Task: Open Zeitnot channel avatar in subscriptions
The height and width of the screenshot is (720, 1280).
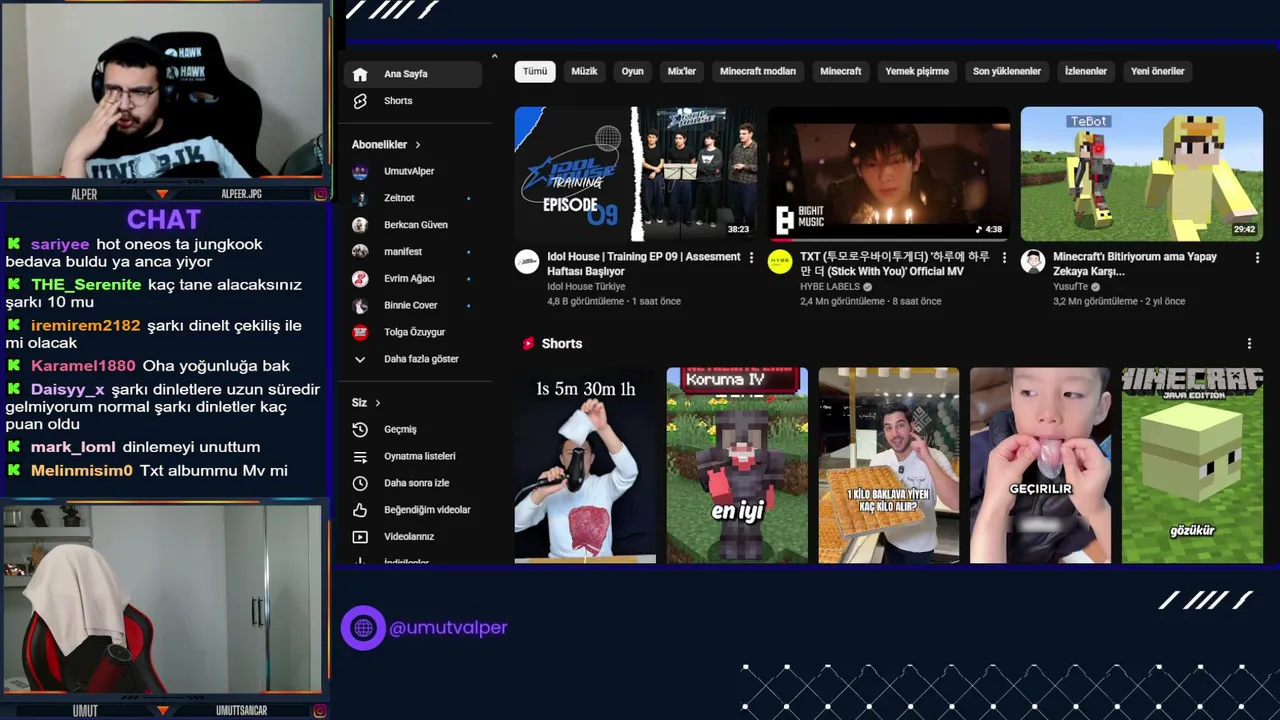Action: [360, 198]
